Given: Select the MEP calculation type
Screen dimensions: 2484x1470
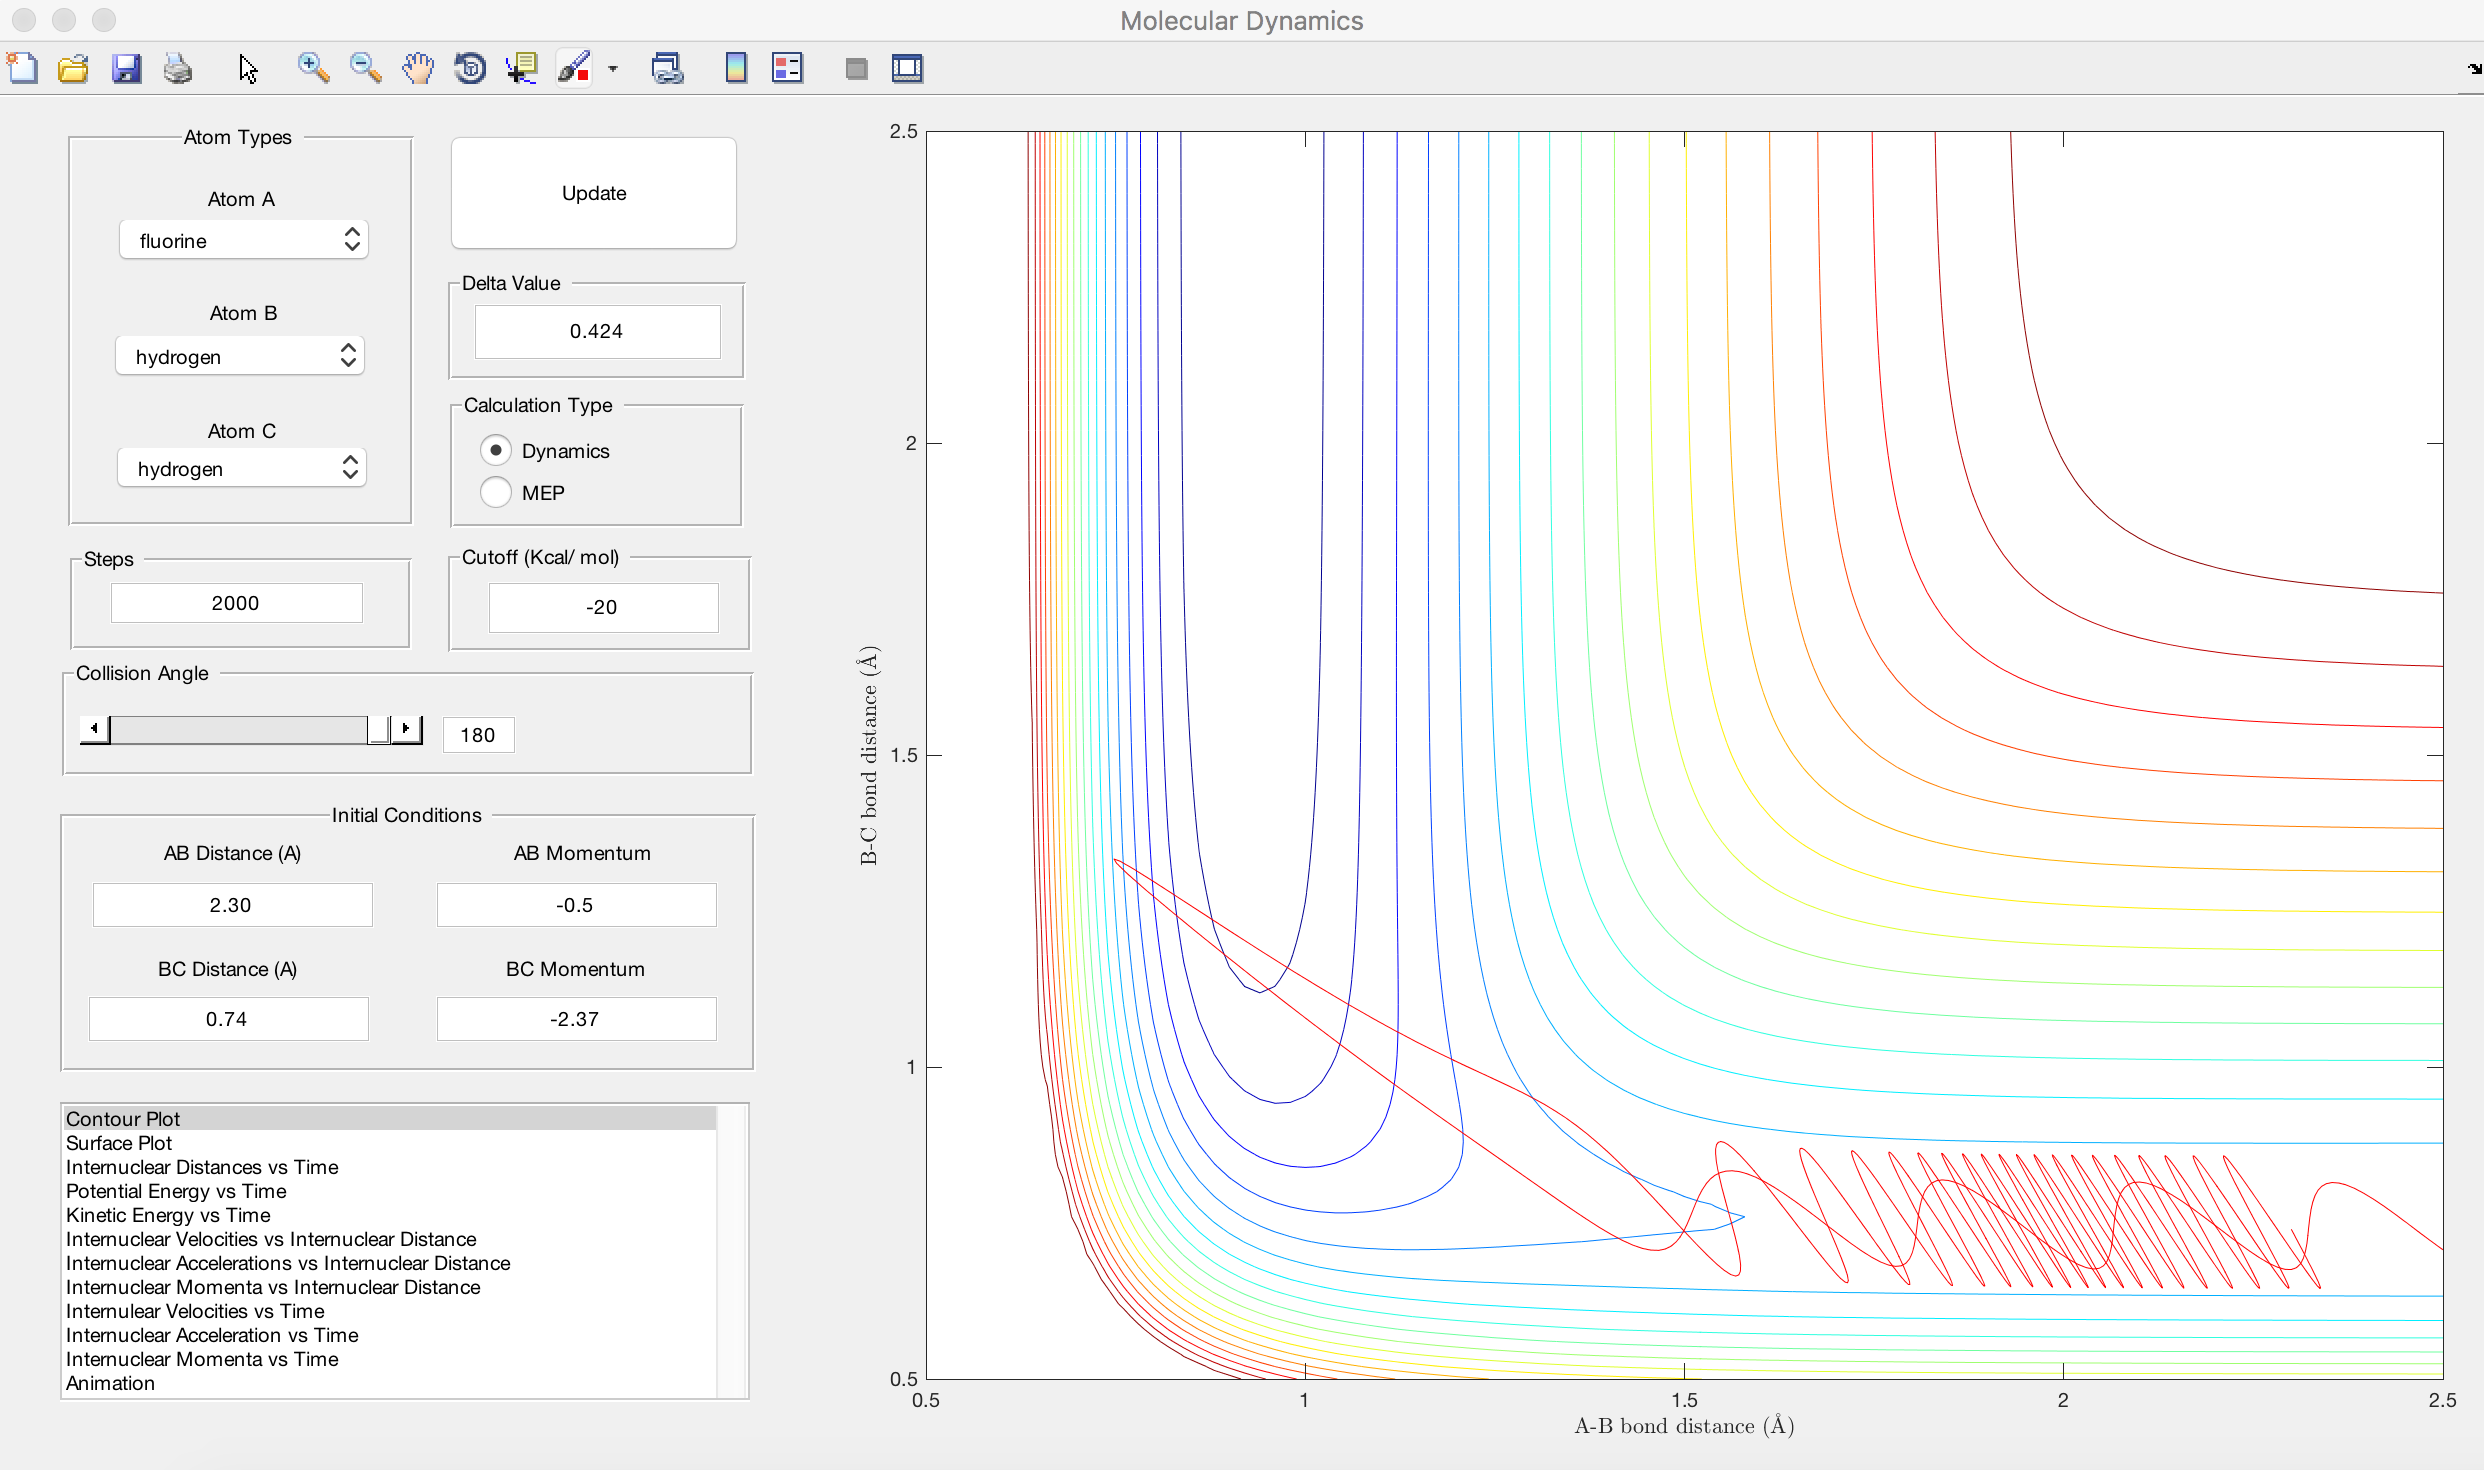Looking at the screenshot, I should pyautogui.click(x=496, y=492).
